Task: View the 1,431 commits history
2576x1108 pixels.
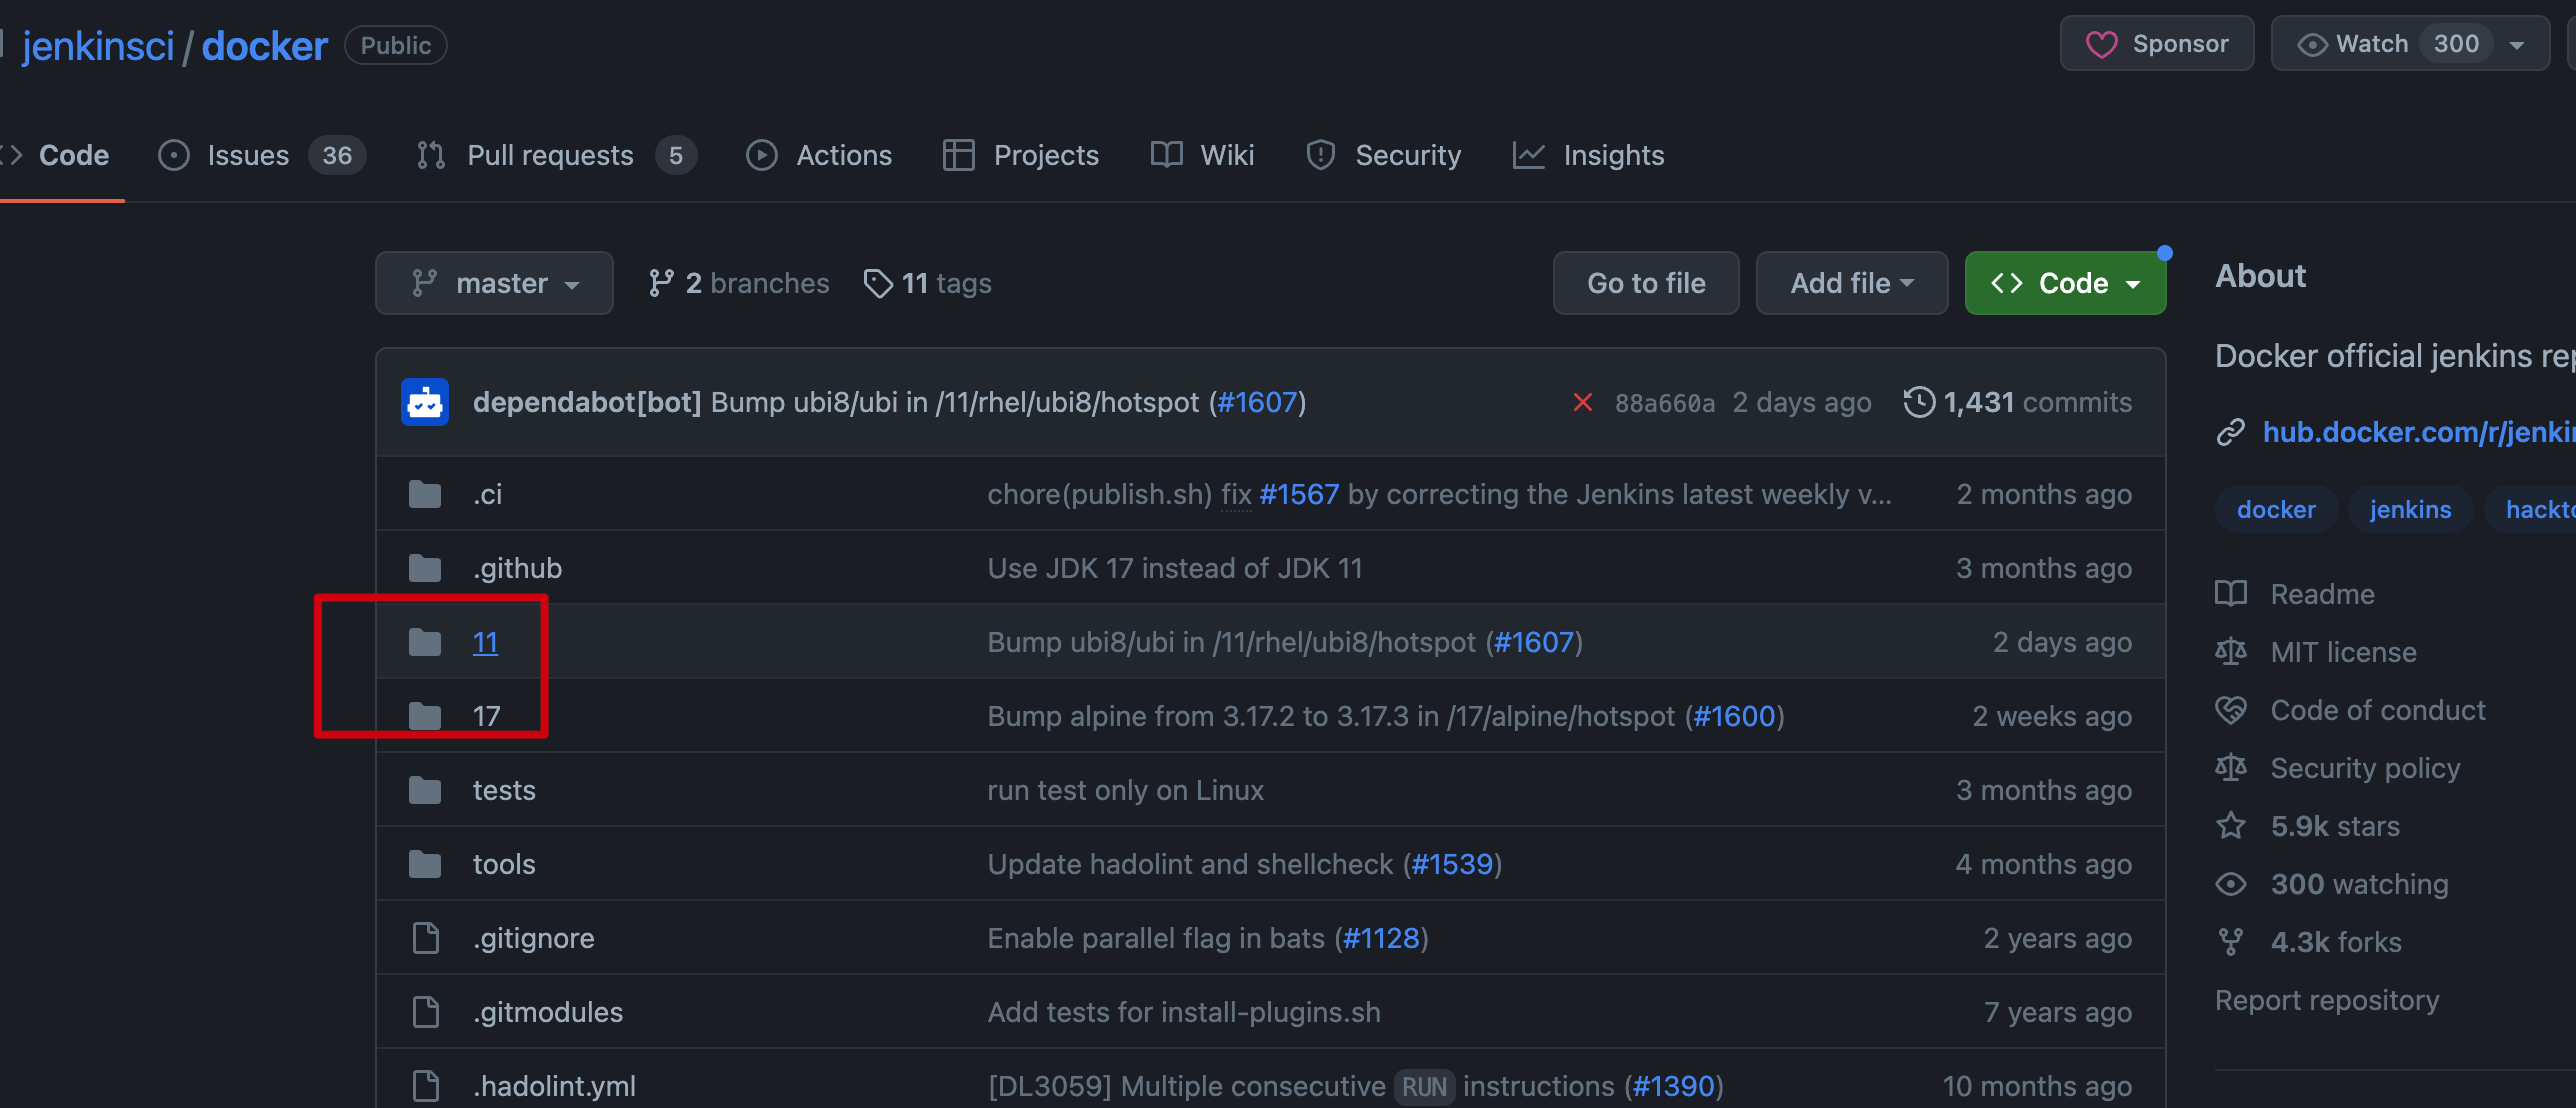Action: pos(2018,402)
